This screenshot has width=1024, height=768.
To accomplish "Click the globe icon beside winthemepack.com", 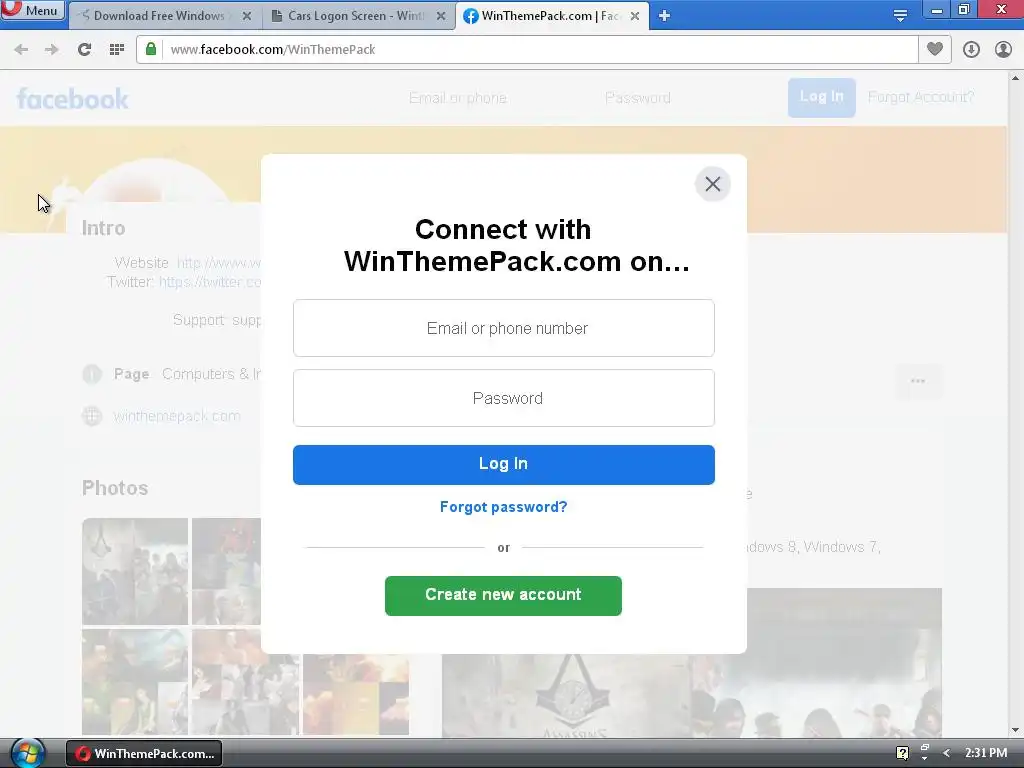I will pyautogui.click(x=92, y=416).
